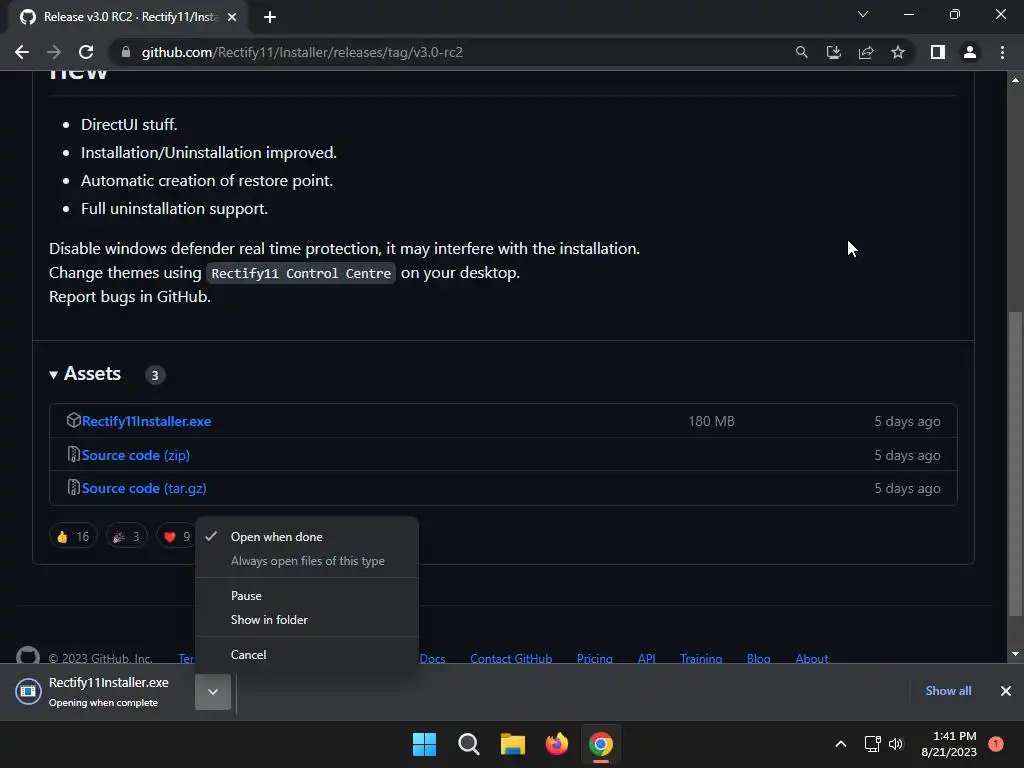The width and height of the screenshot is (1024, 768).
Task: Collapse the Assets section
Action: (x=86, y=374)
